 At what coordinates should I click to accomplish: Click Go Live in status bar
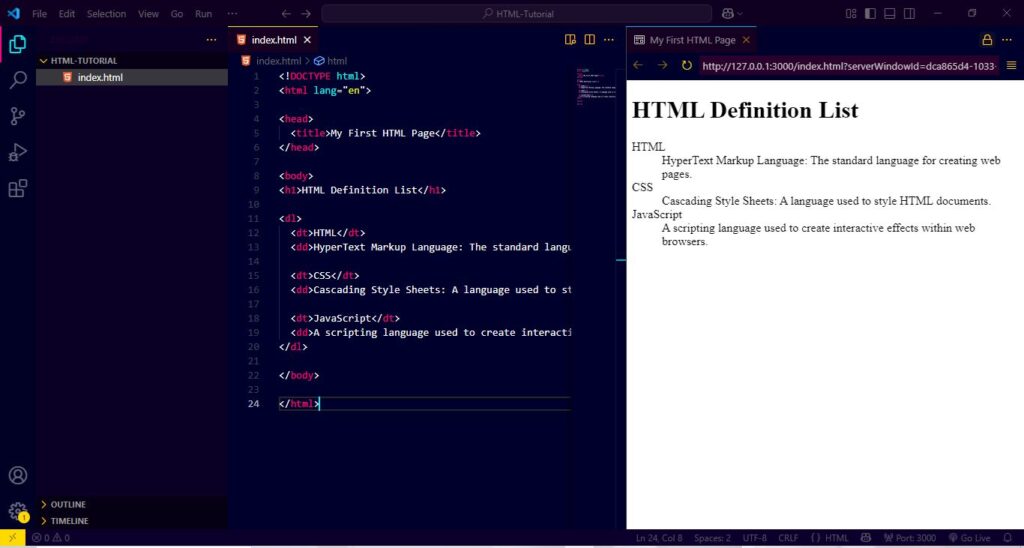tap(969, 538)
